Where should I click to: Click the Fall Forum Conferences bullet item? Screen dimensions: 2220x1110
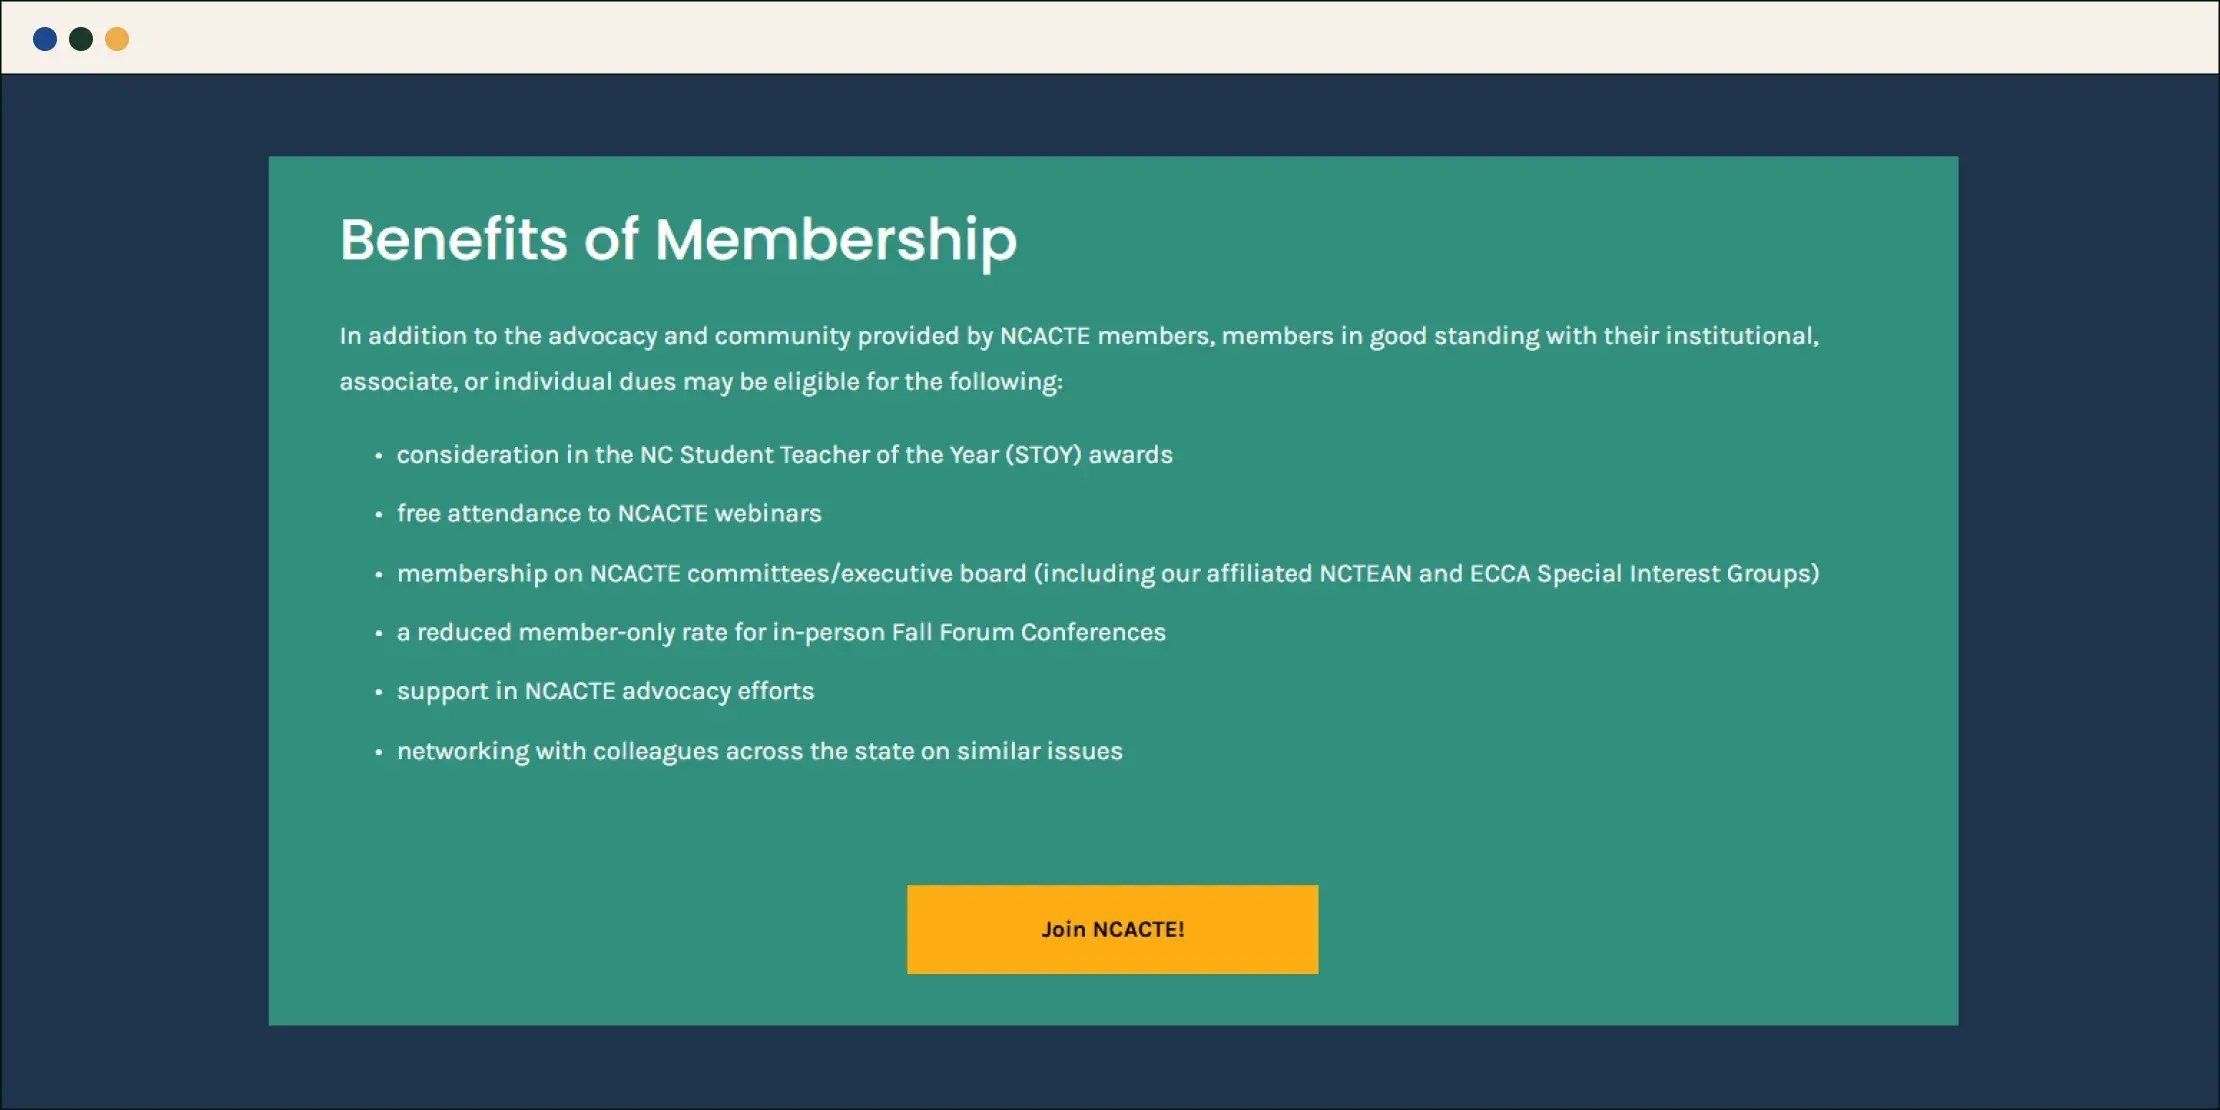781,632
